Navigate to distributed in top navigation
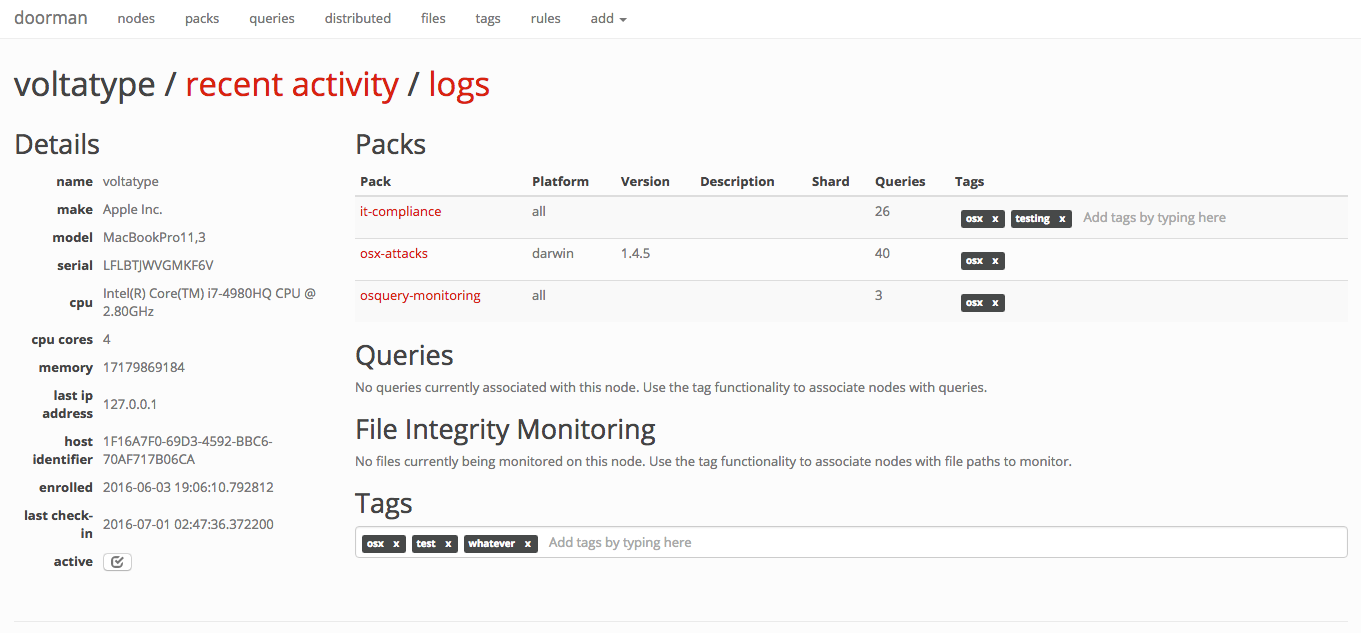Viewport: 1361px width, 633px height. (357, 18)
